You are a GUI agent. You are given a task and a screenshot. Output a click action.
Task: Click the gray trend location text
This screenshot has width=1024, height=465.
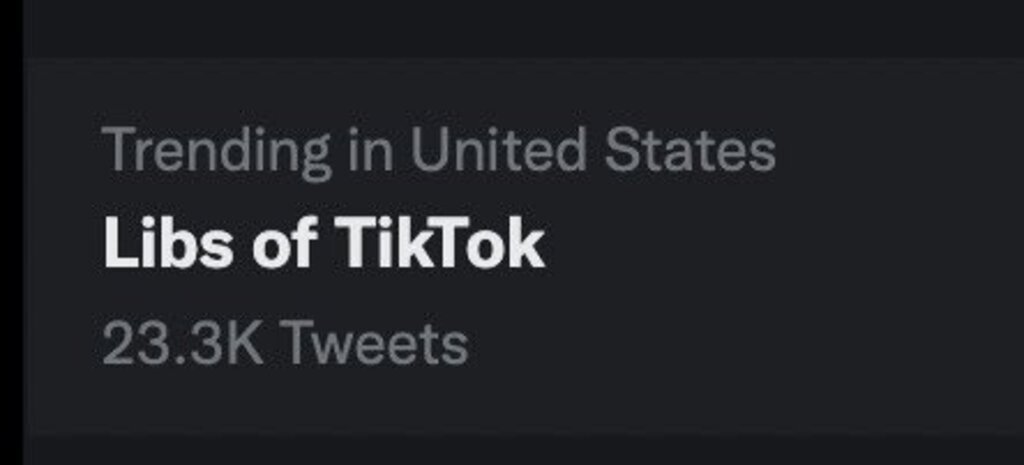coord(439,152)
